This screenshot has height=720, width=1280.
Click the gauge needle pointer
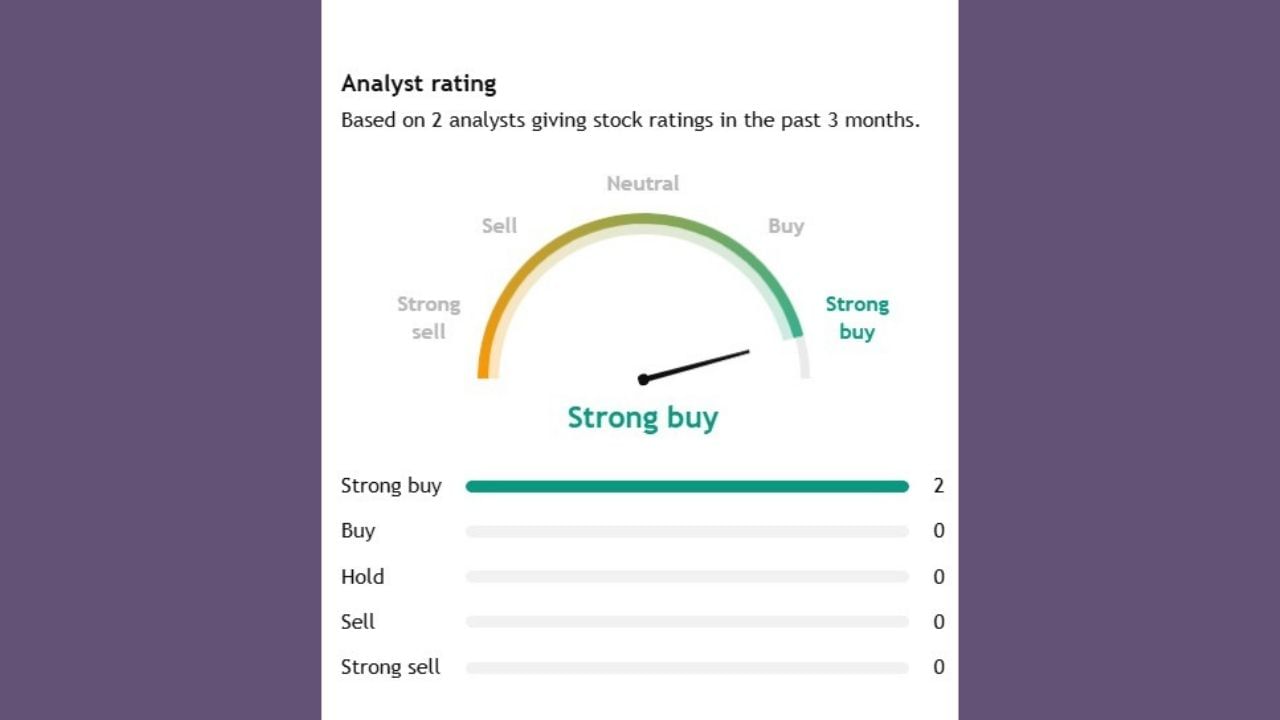(696, 365)
